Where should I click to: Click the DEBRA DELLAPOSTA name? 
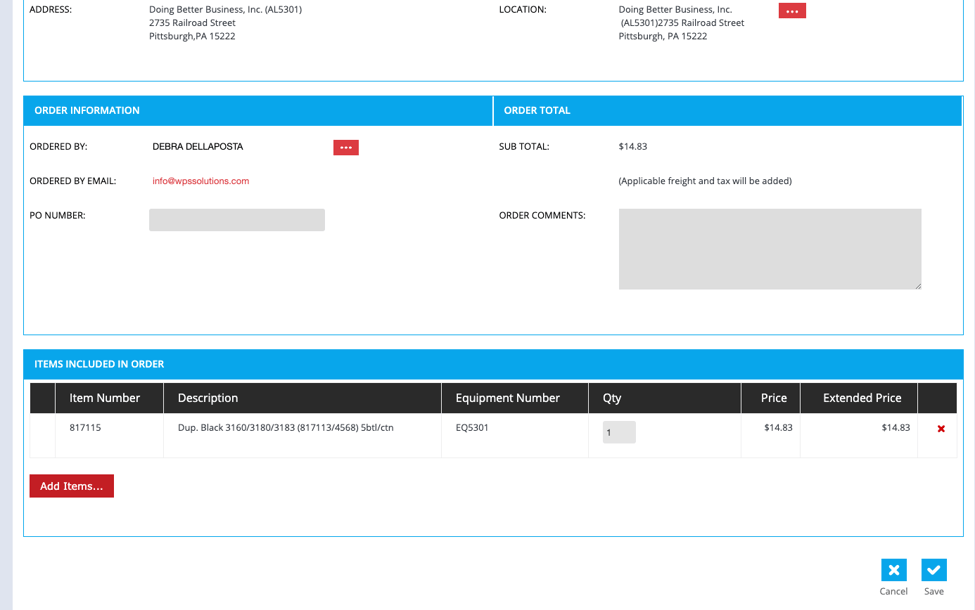click(x=198, y=147)
